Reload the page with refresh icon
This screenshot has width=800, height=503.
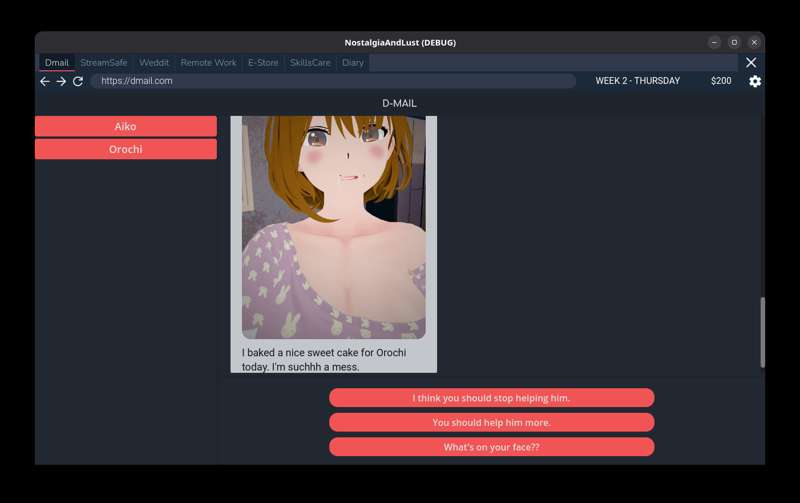(x=78, y=81)
